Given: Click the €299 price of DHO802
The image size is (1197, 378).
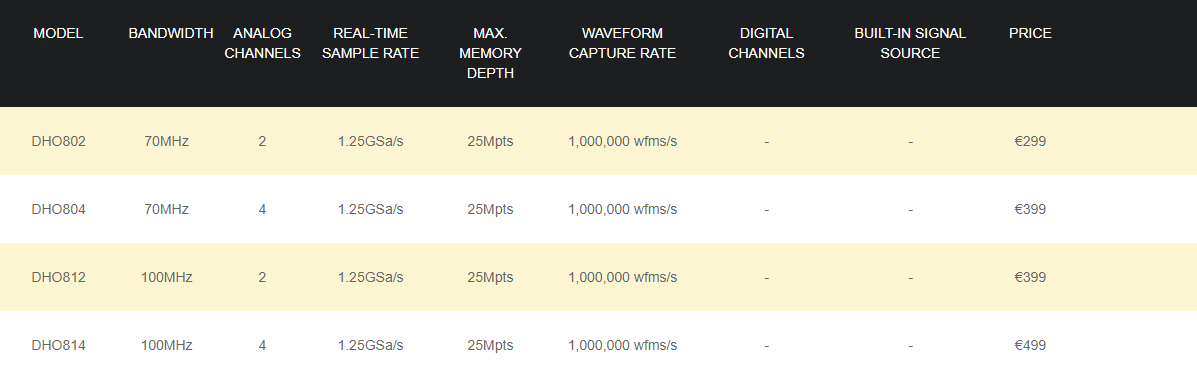Looking at the screenshot, I should [x=1030, y=141].
